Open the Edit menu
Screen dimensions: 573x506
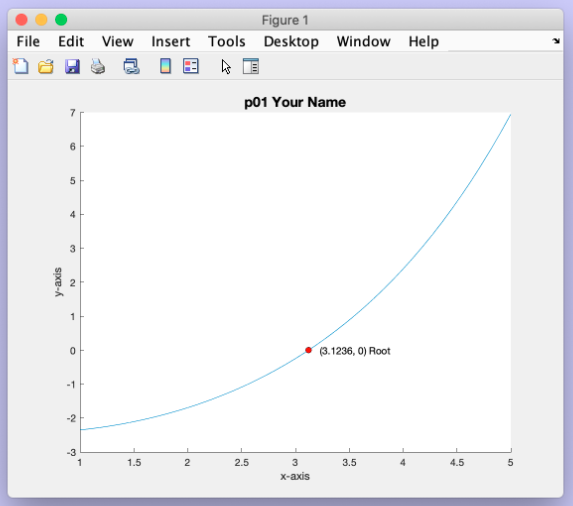point(71,41)
